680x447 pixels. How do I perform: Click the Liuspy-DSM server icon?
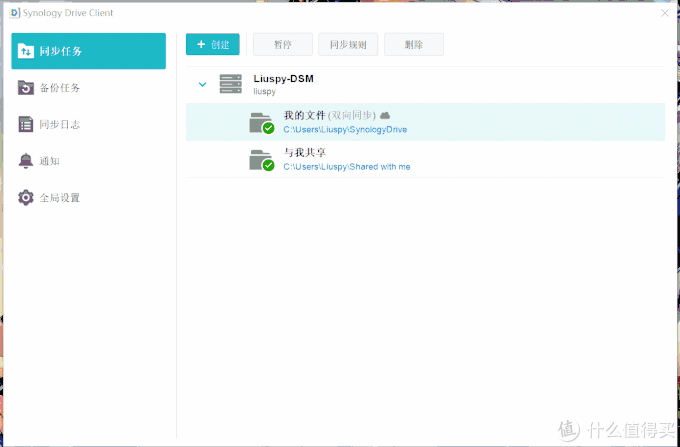coord(231,84)
